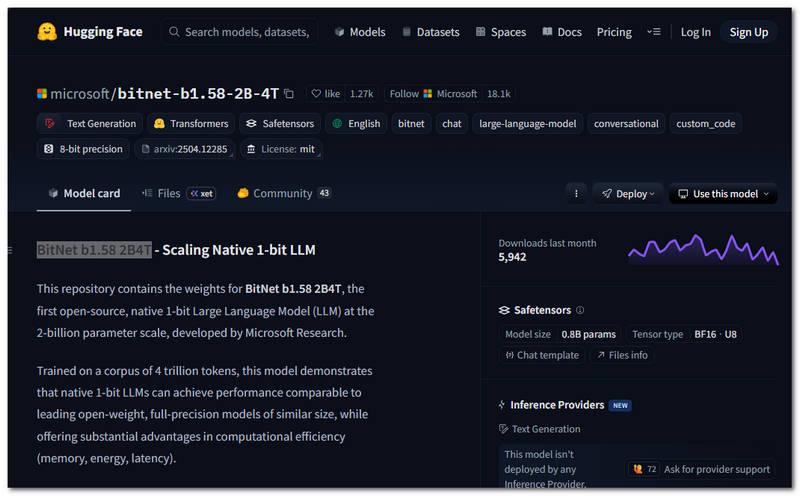Click the xet badge
Viewport: 800px width, 496px height.
202,194
